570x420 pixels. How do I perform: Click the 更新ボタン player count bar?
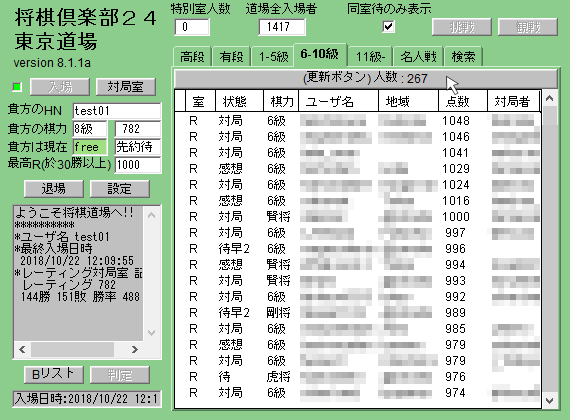[x=365, y=78]
